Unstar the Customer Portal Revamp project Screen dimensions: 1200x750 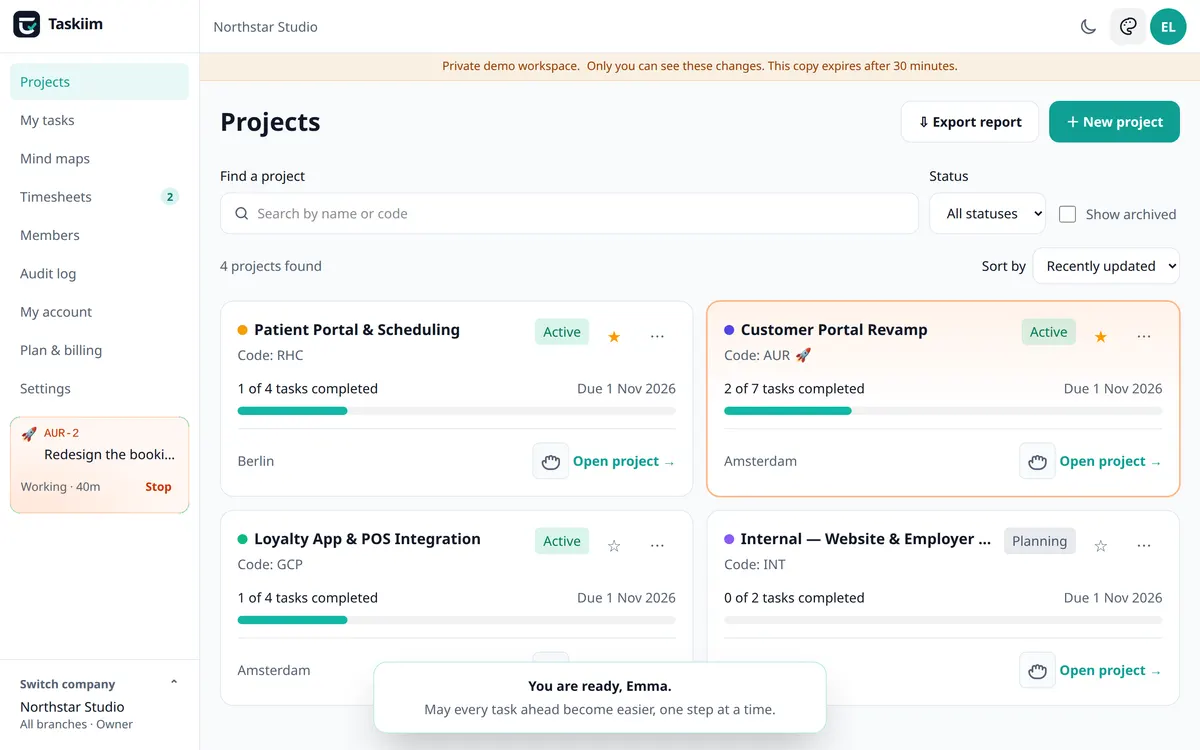pyautogui.click(x=1101, y=337)
